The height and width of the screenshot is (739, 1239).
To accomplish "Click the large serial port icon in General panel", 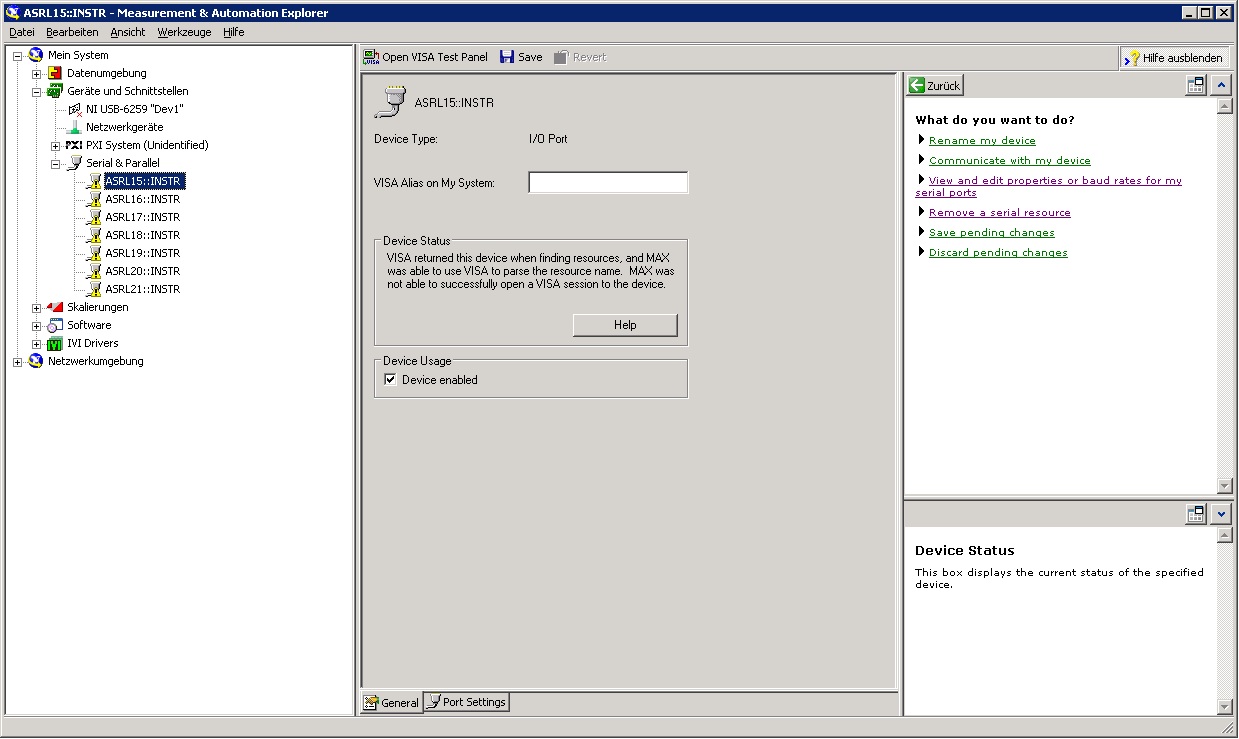I will click(x=390, y=102).
